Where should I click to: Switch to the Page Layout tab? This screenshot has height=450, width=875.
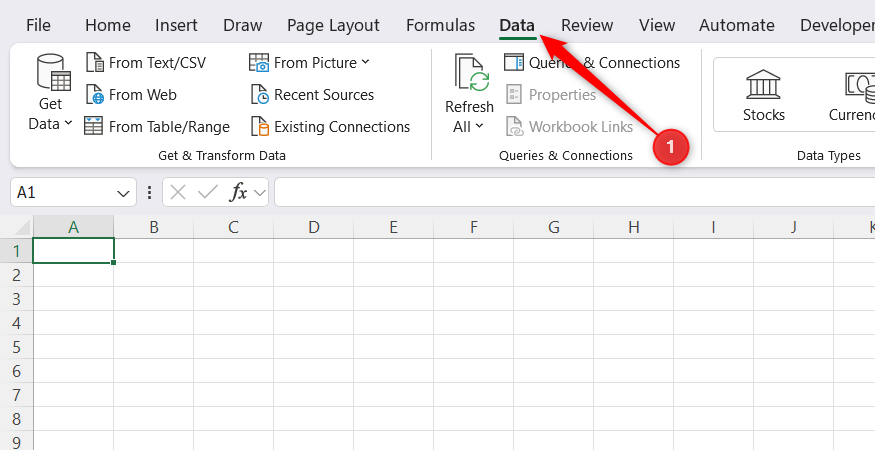click(x=333, y=25)
